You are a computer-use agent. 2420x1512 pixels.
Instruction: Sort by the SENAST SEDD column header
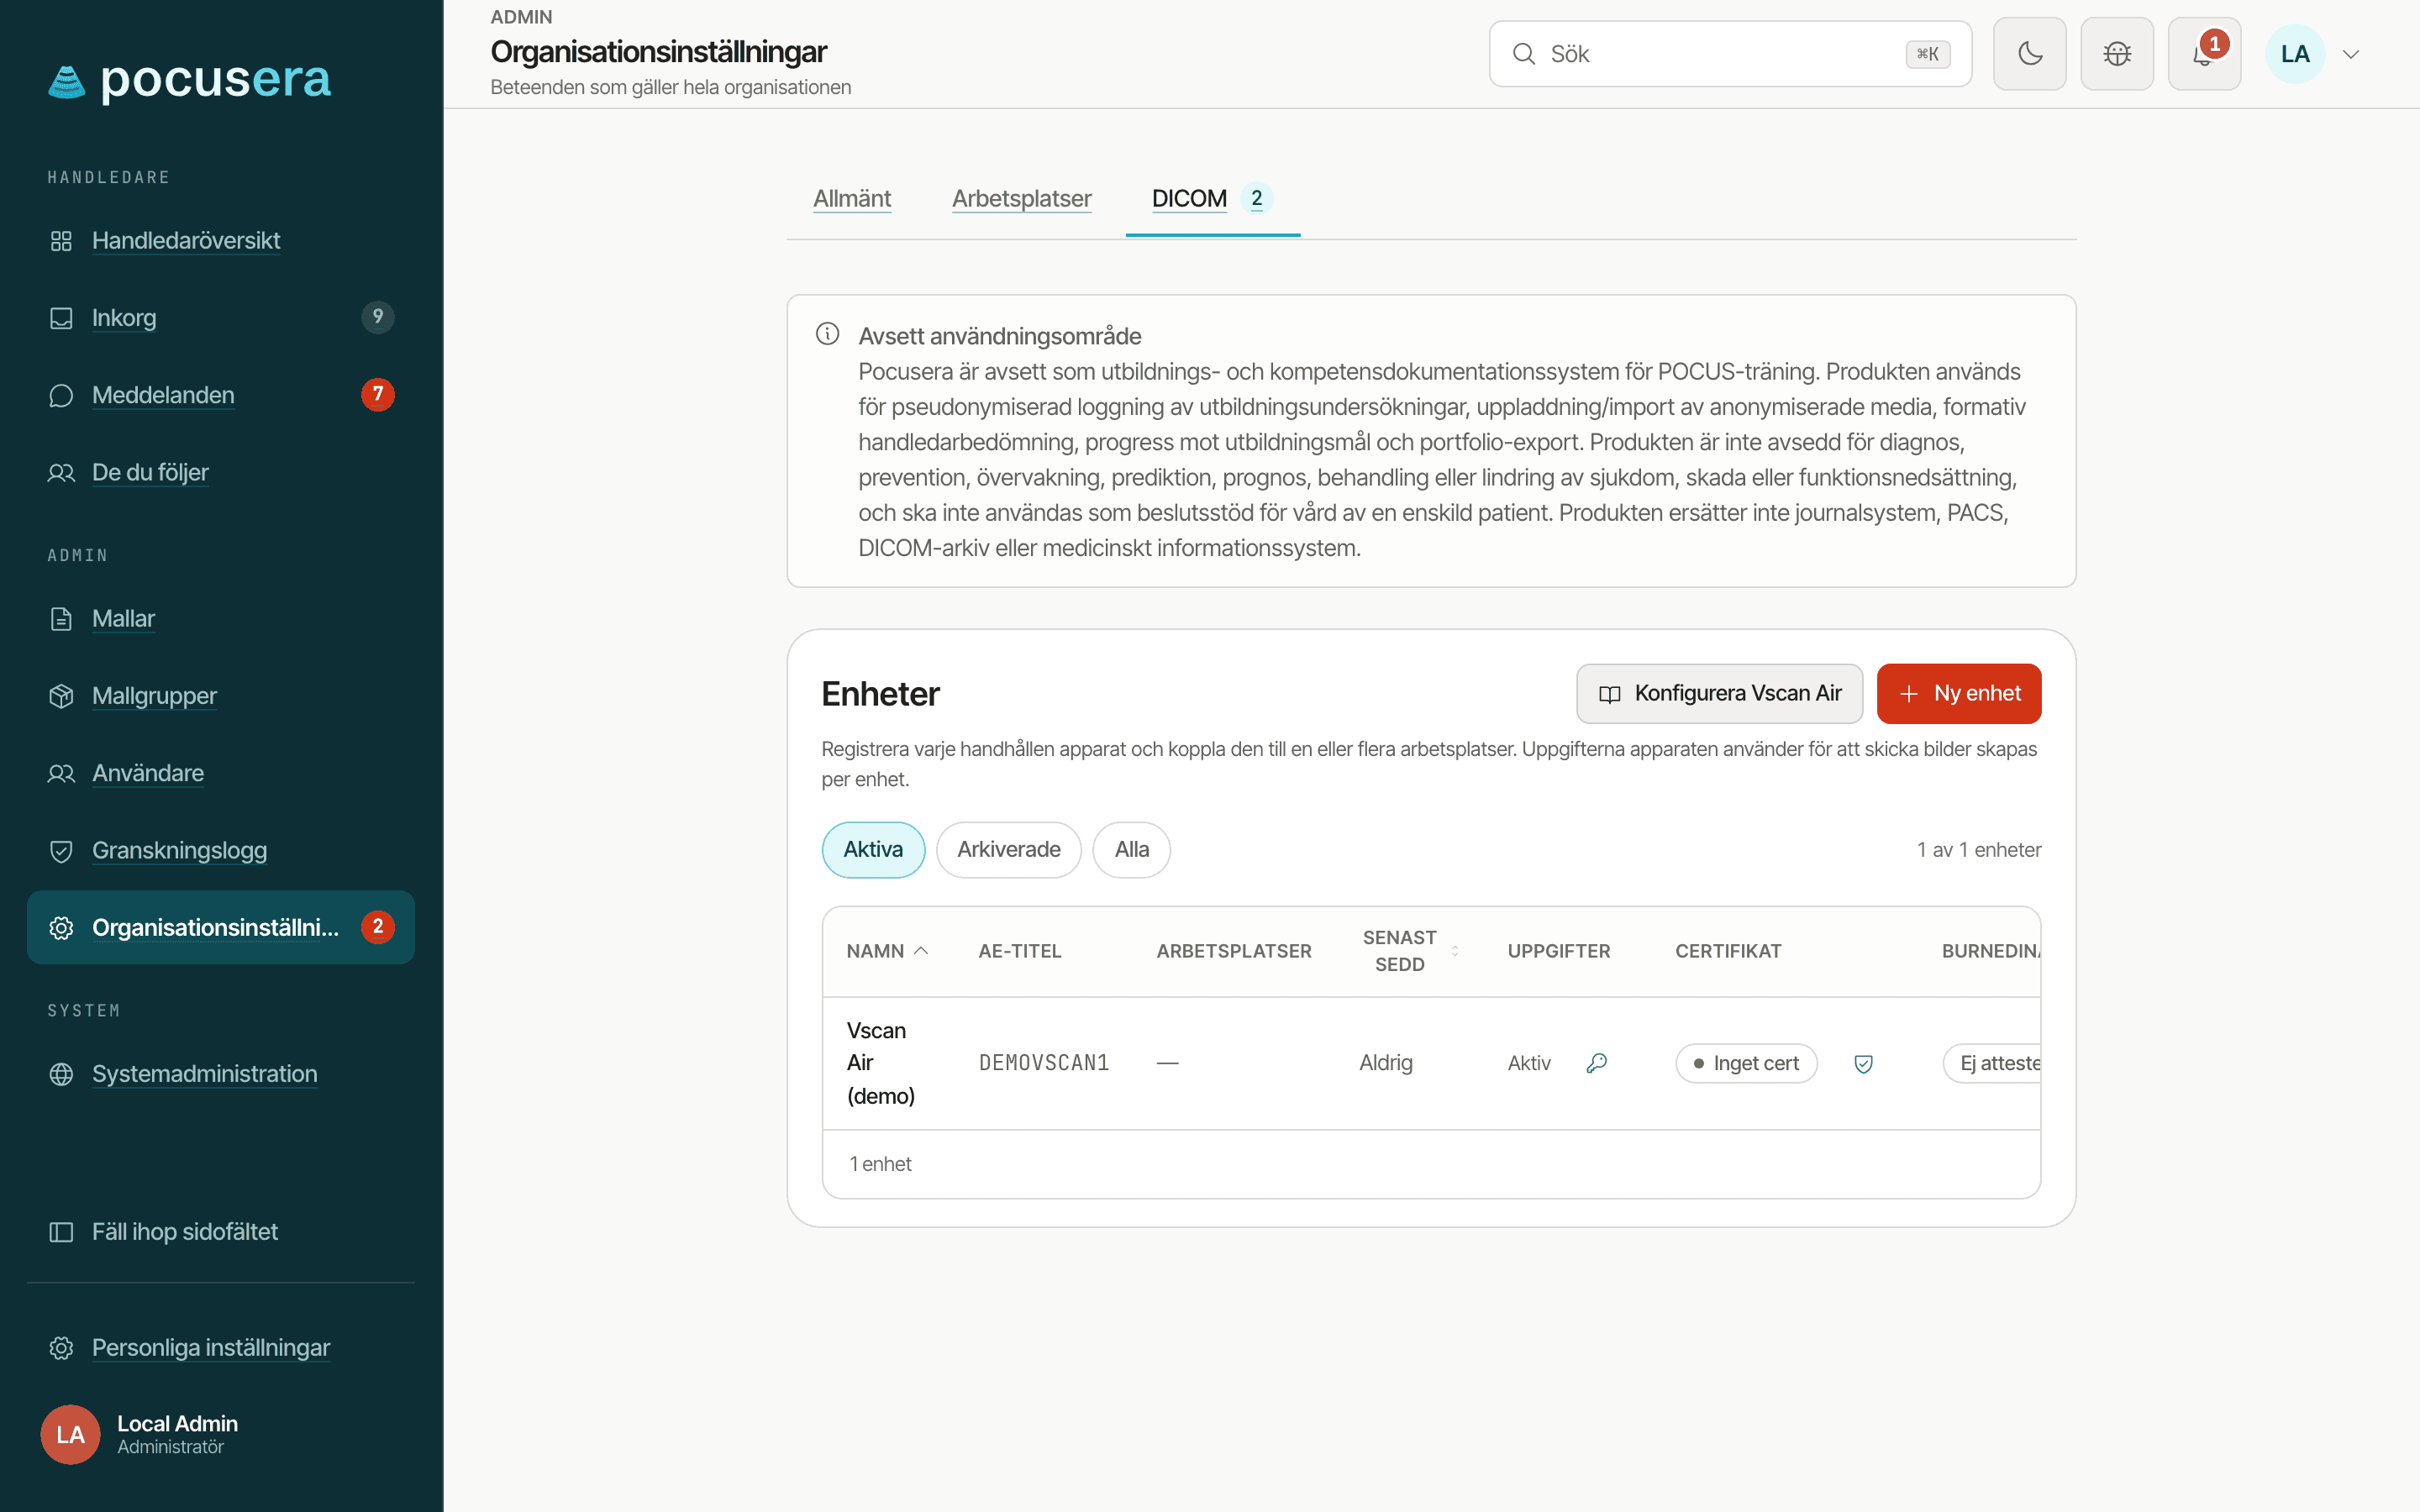click(x=1410, y=951)
